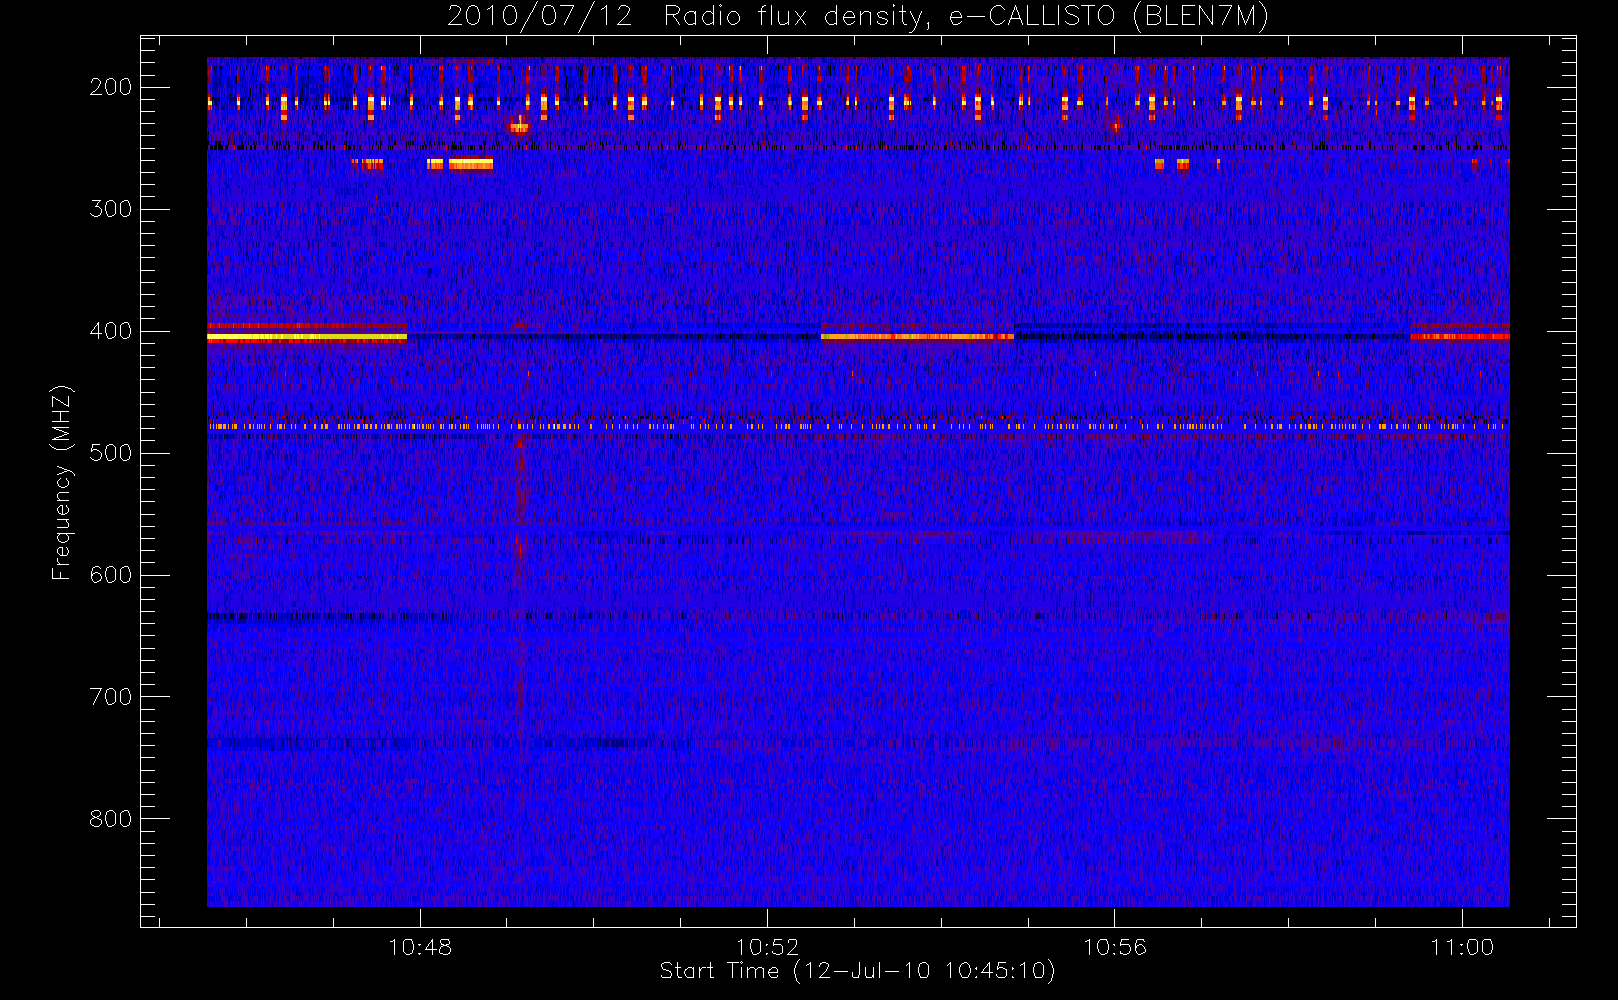
Task: Click the frequency tick label 800
Action: (x=111, y=819)
